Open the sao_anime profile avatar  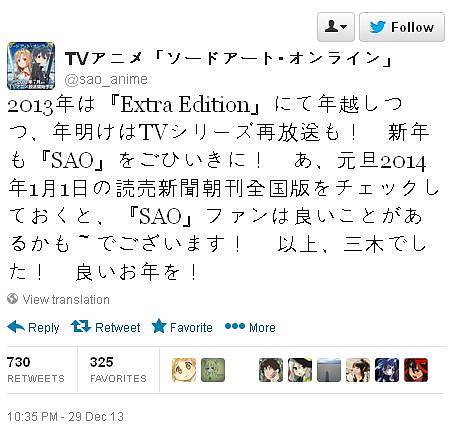pos(31,66)
